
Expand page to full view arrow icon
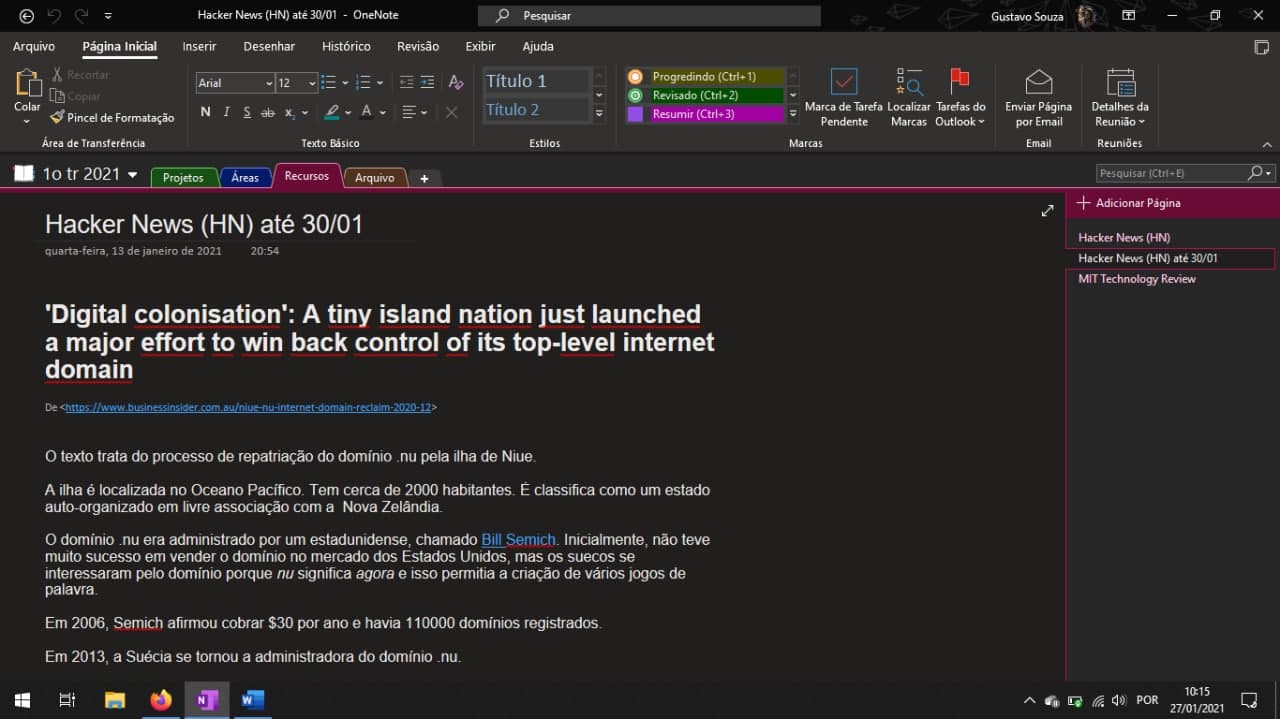(1047, 211)
